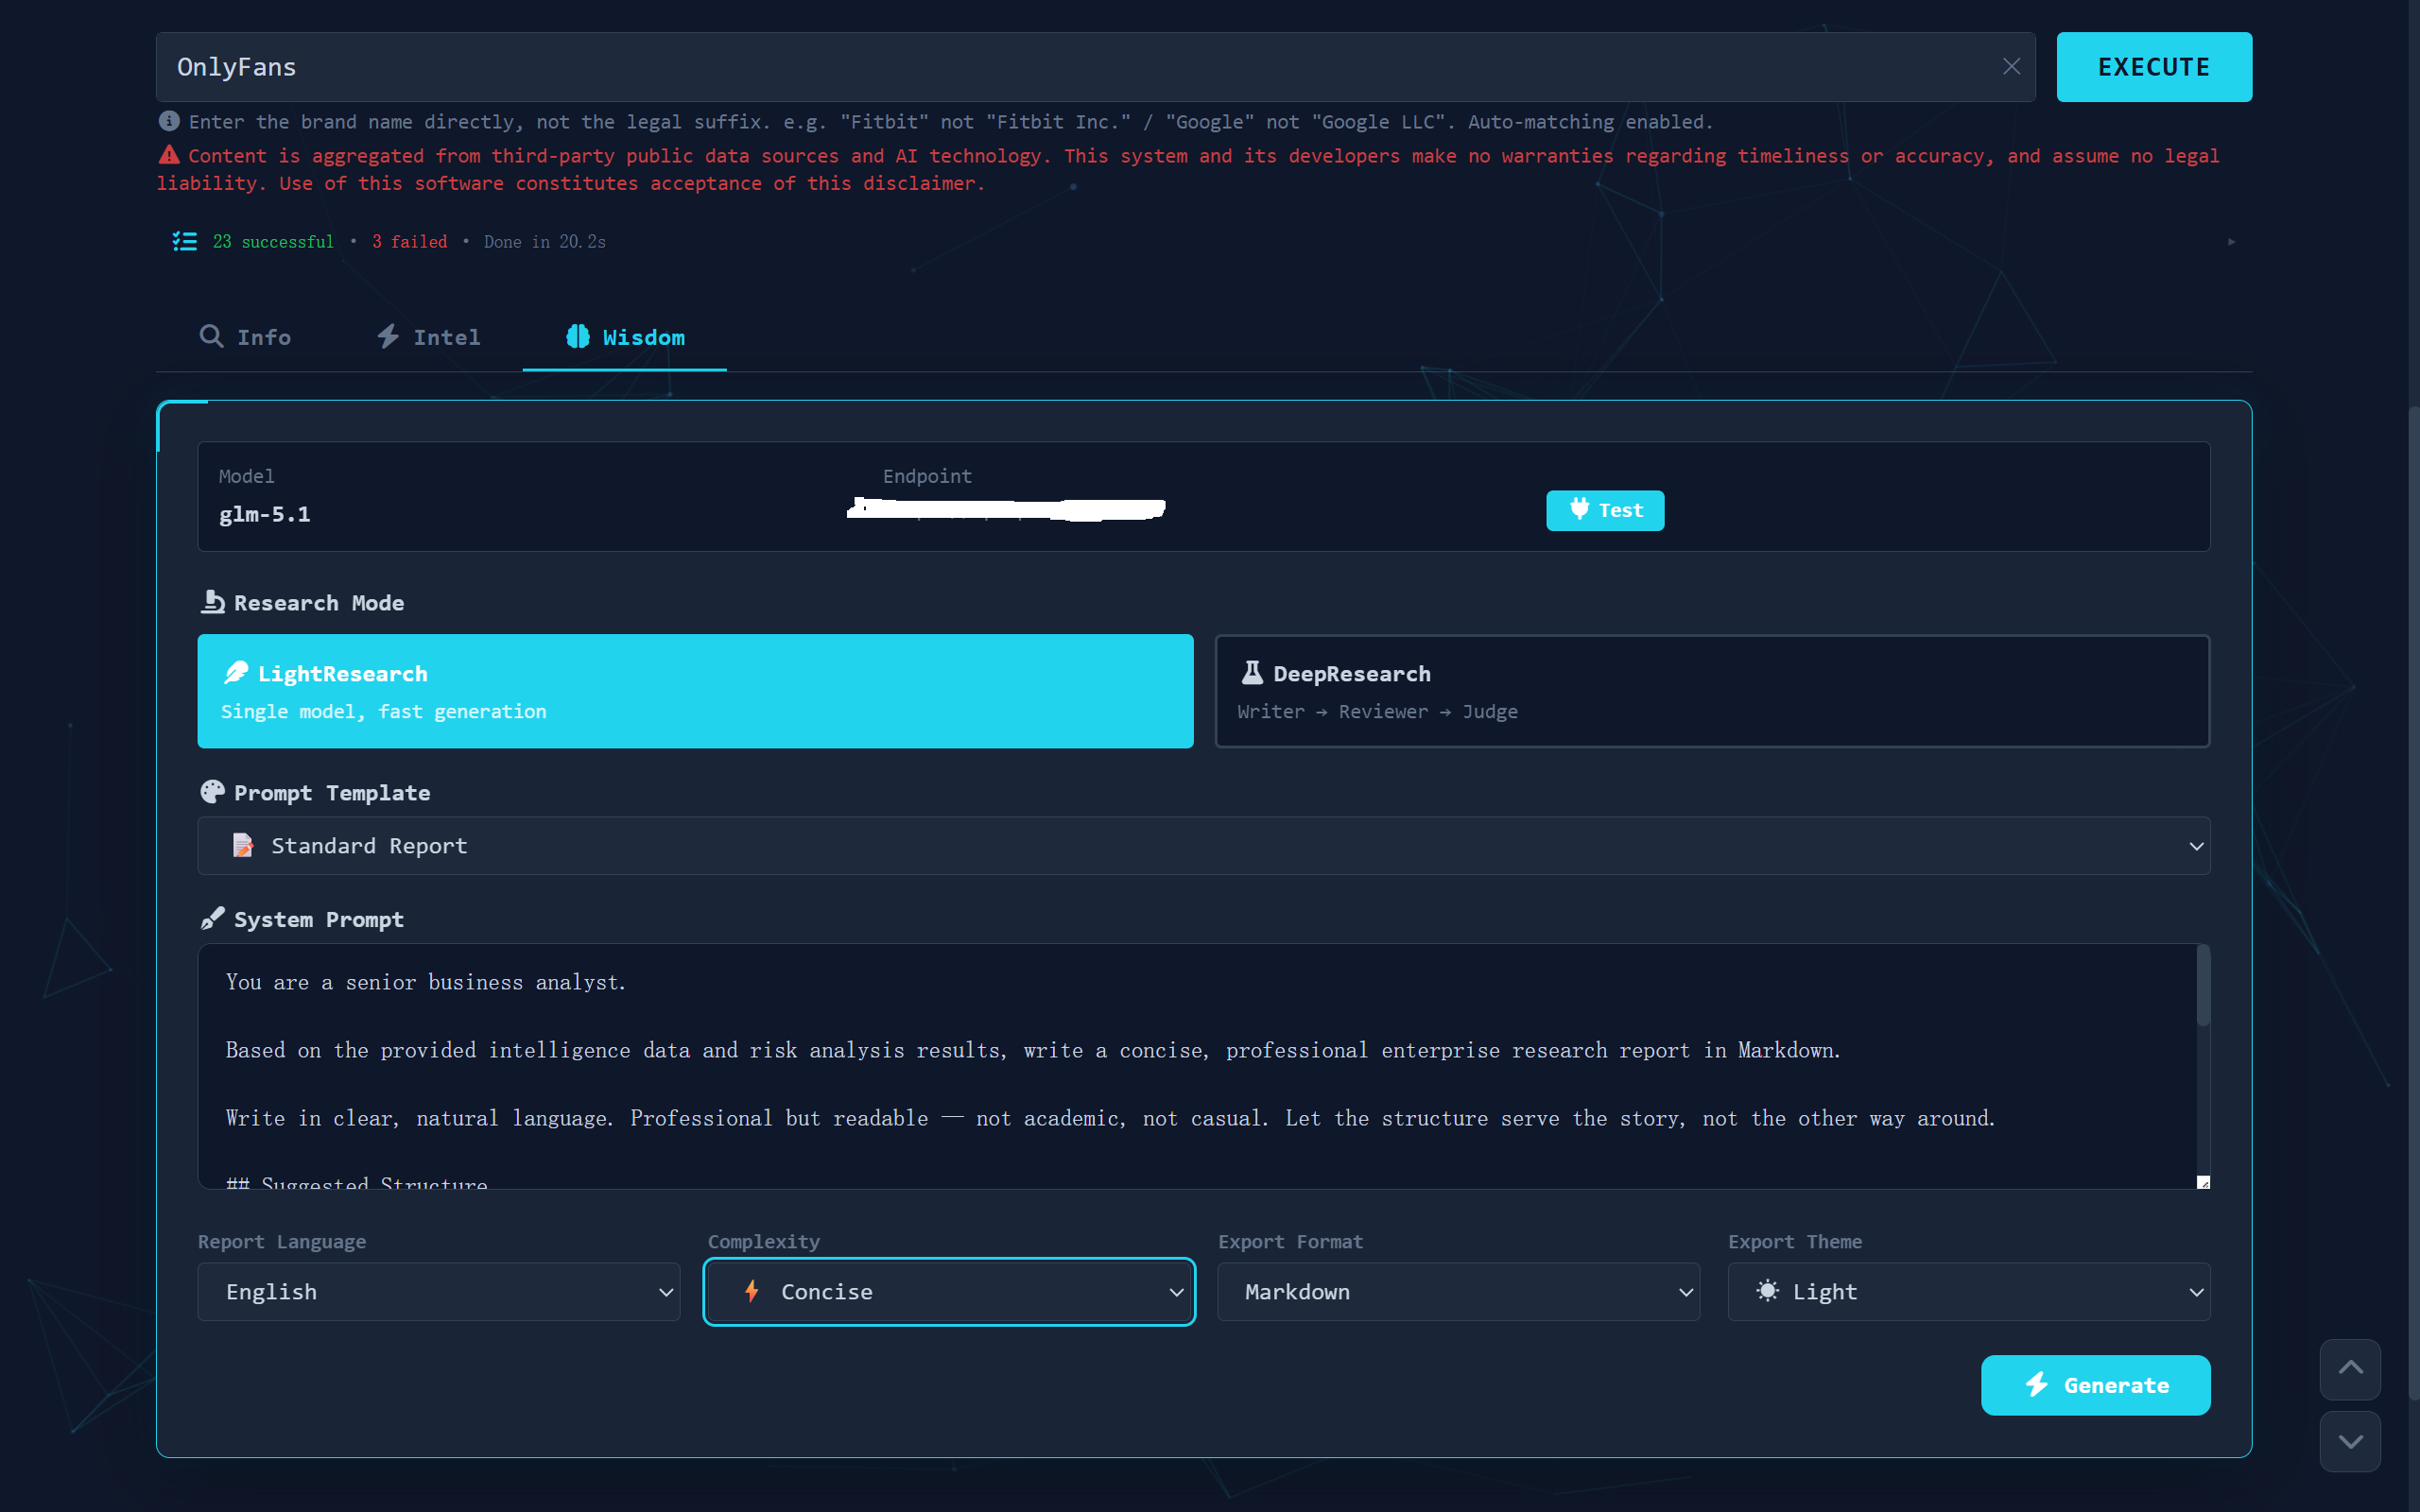Viewport: 2420px width, 1512px height.
Task: Select the Wisdom tab
Action: (625, 337)
